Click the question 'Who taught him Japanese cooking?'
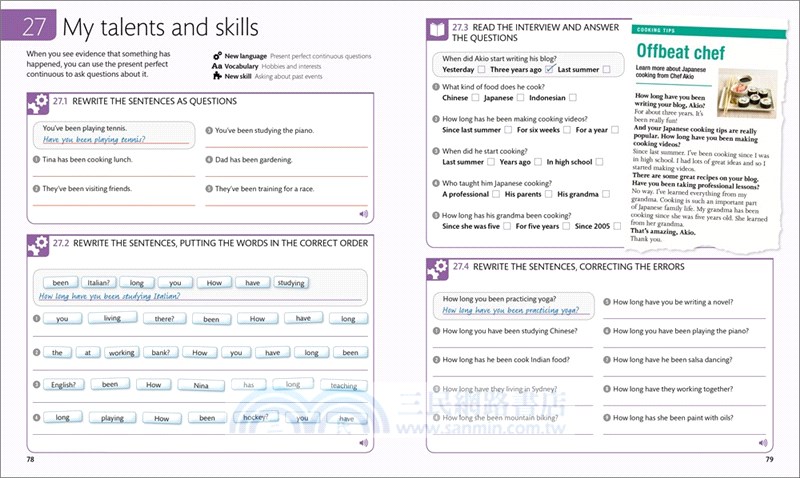This screenshot has height=478, width=800. (x=497, y=183)
